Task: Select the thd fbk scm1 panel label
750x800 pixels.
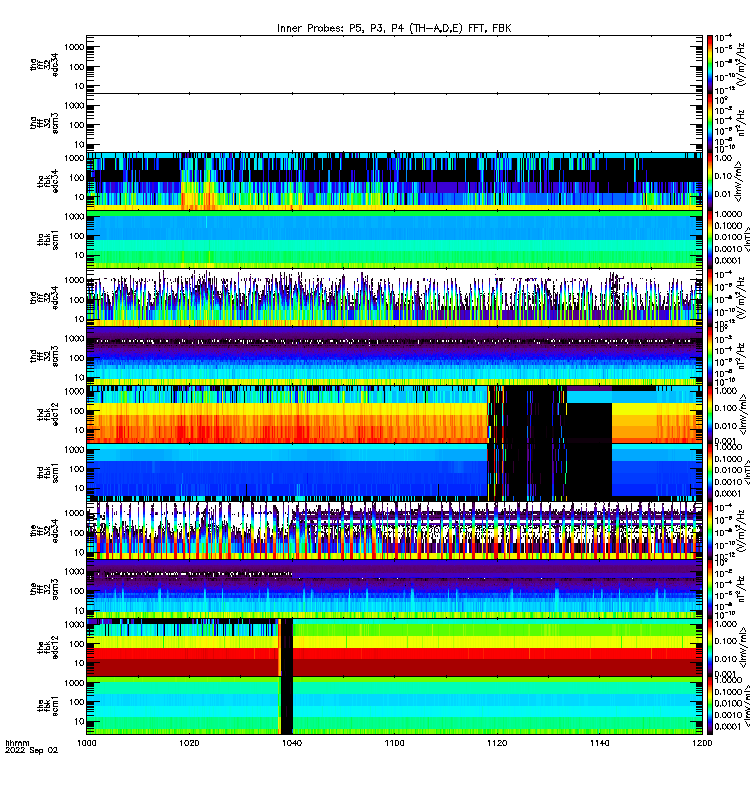Action: 47,473
